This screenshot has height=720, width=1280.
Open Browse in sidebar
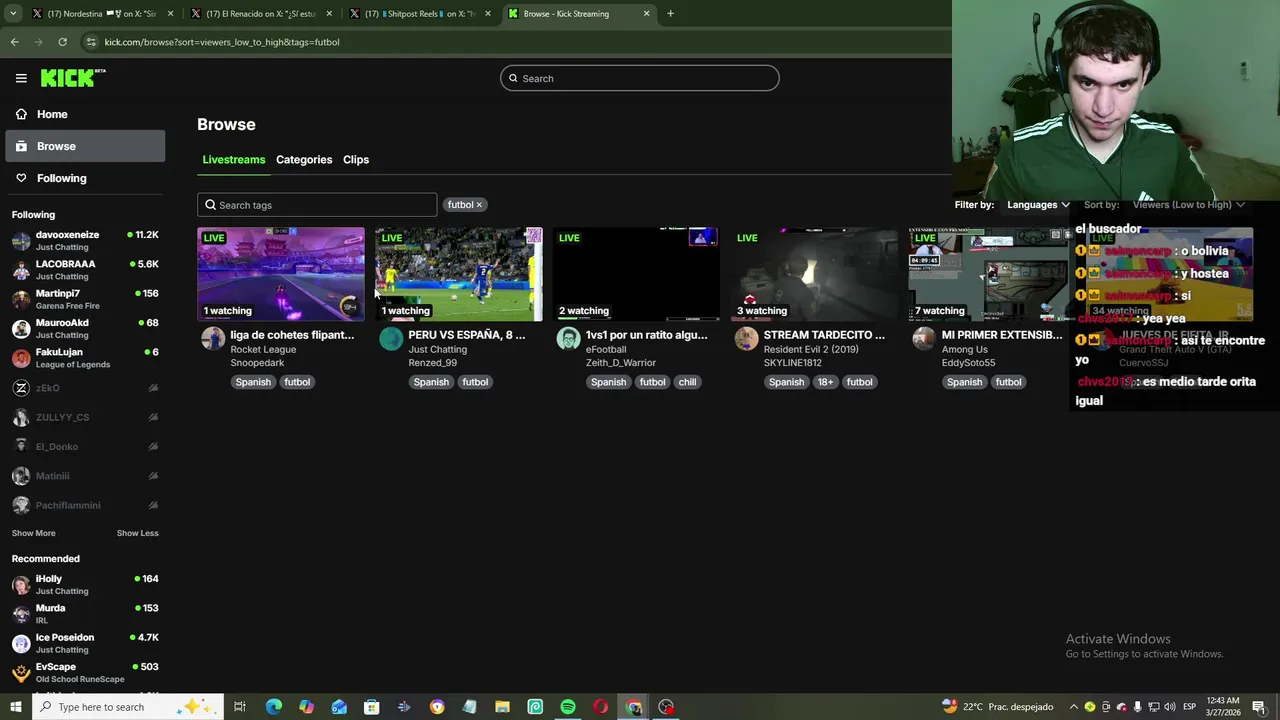tap(85, 146)
